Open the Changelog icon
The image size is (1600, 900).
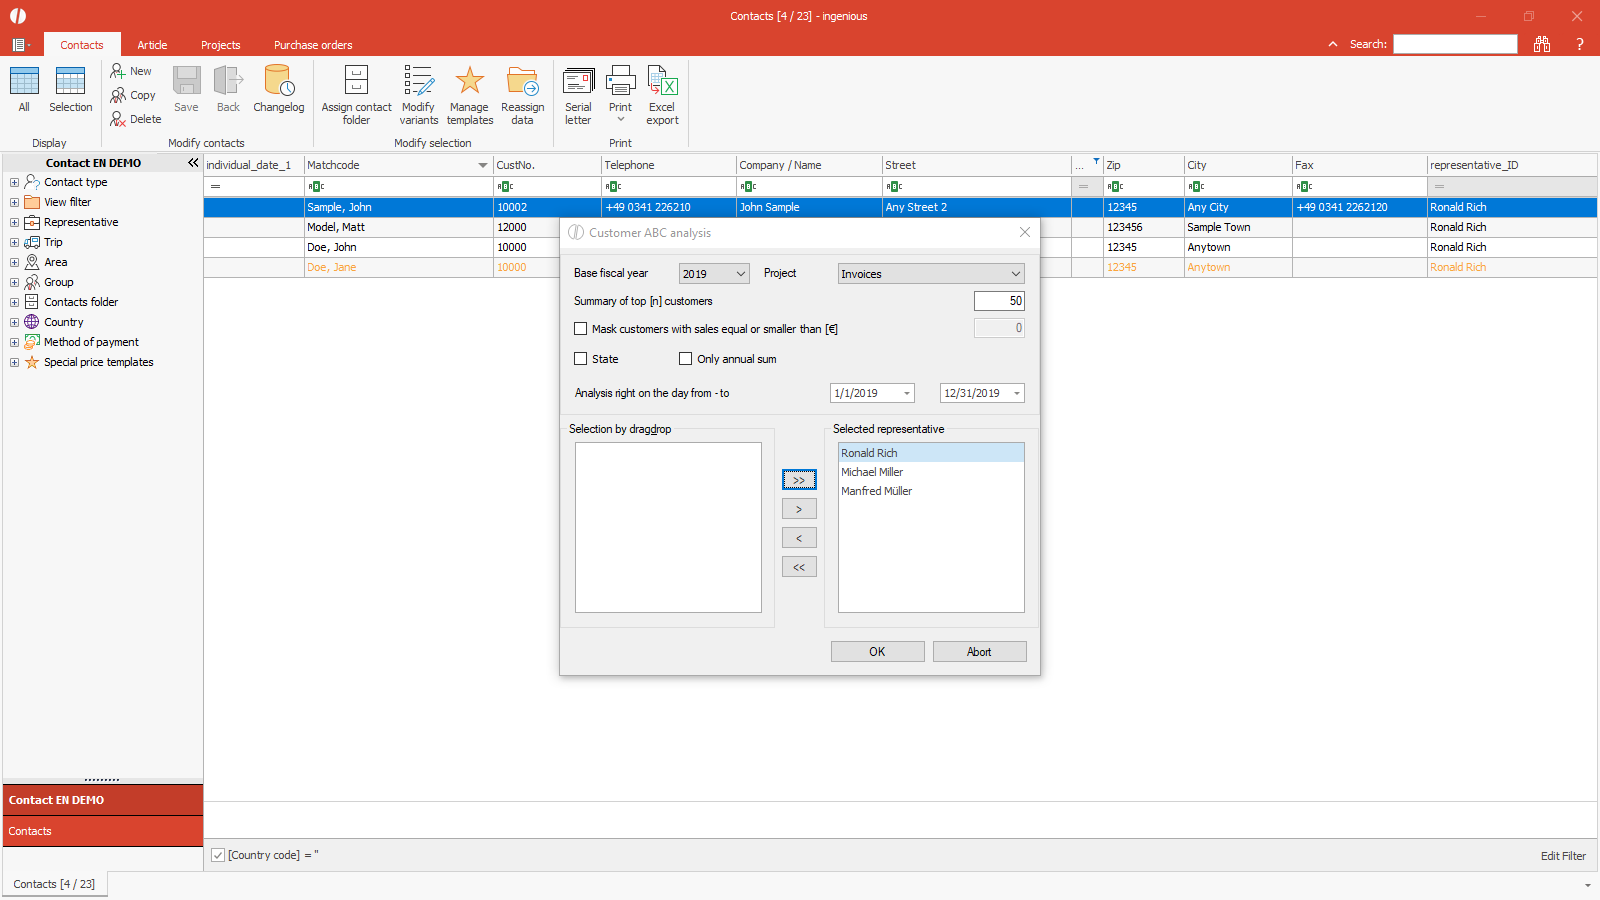[x=278, y=82]
